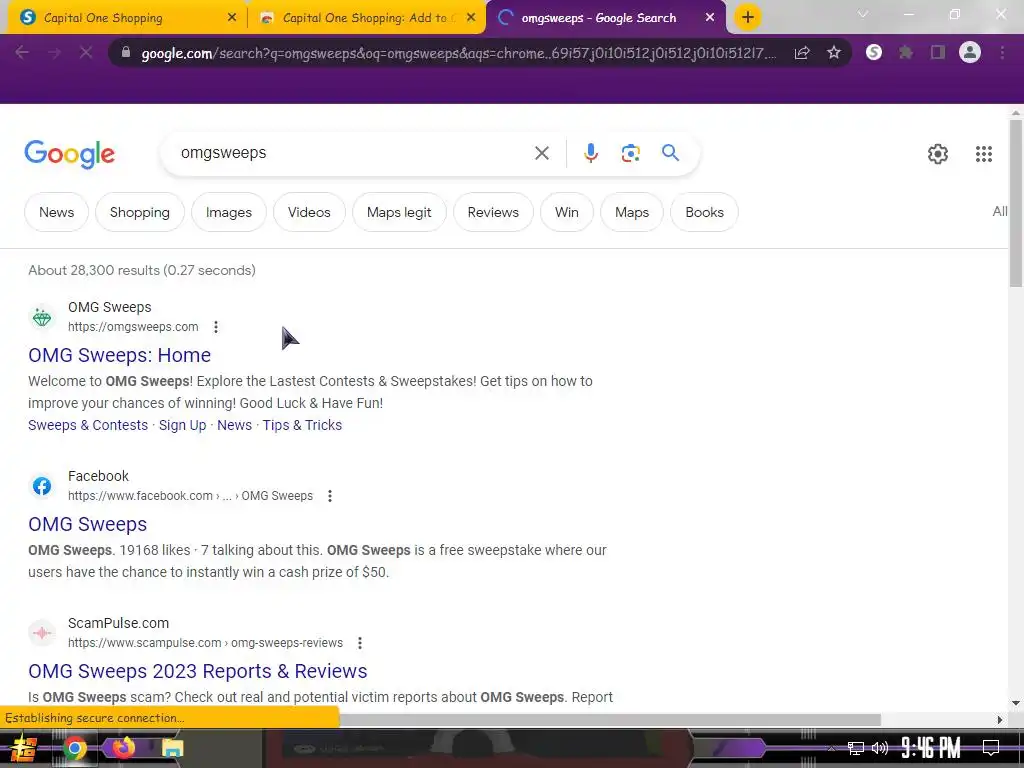Open more options for ScamPulse result
This screenshot has height=768, width=1024.
[360, 643]
